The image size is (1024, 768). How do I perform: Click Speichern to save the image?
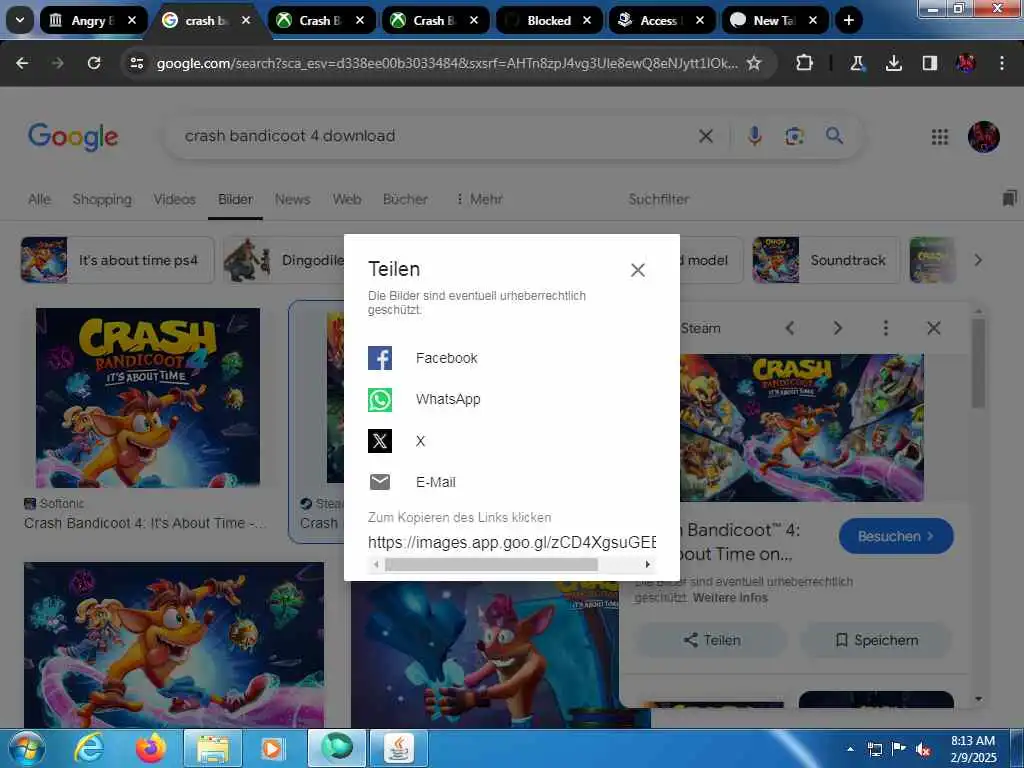click(876, 640)
